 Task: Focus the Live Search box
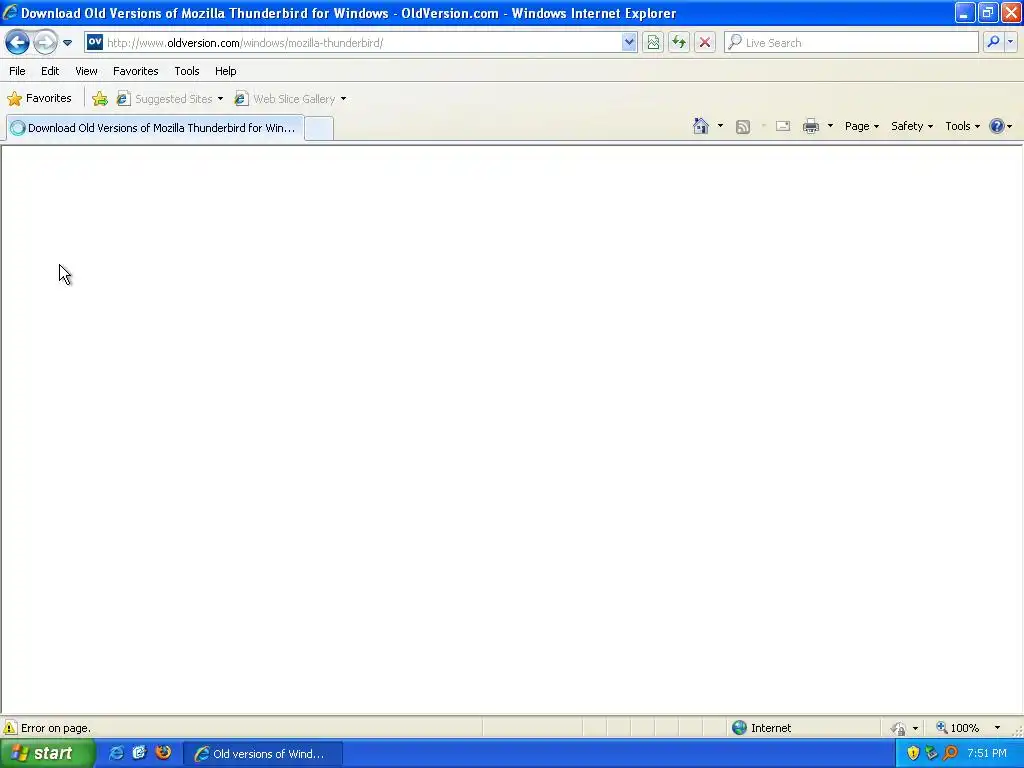pos(851,42)
